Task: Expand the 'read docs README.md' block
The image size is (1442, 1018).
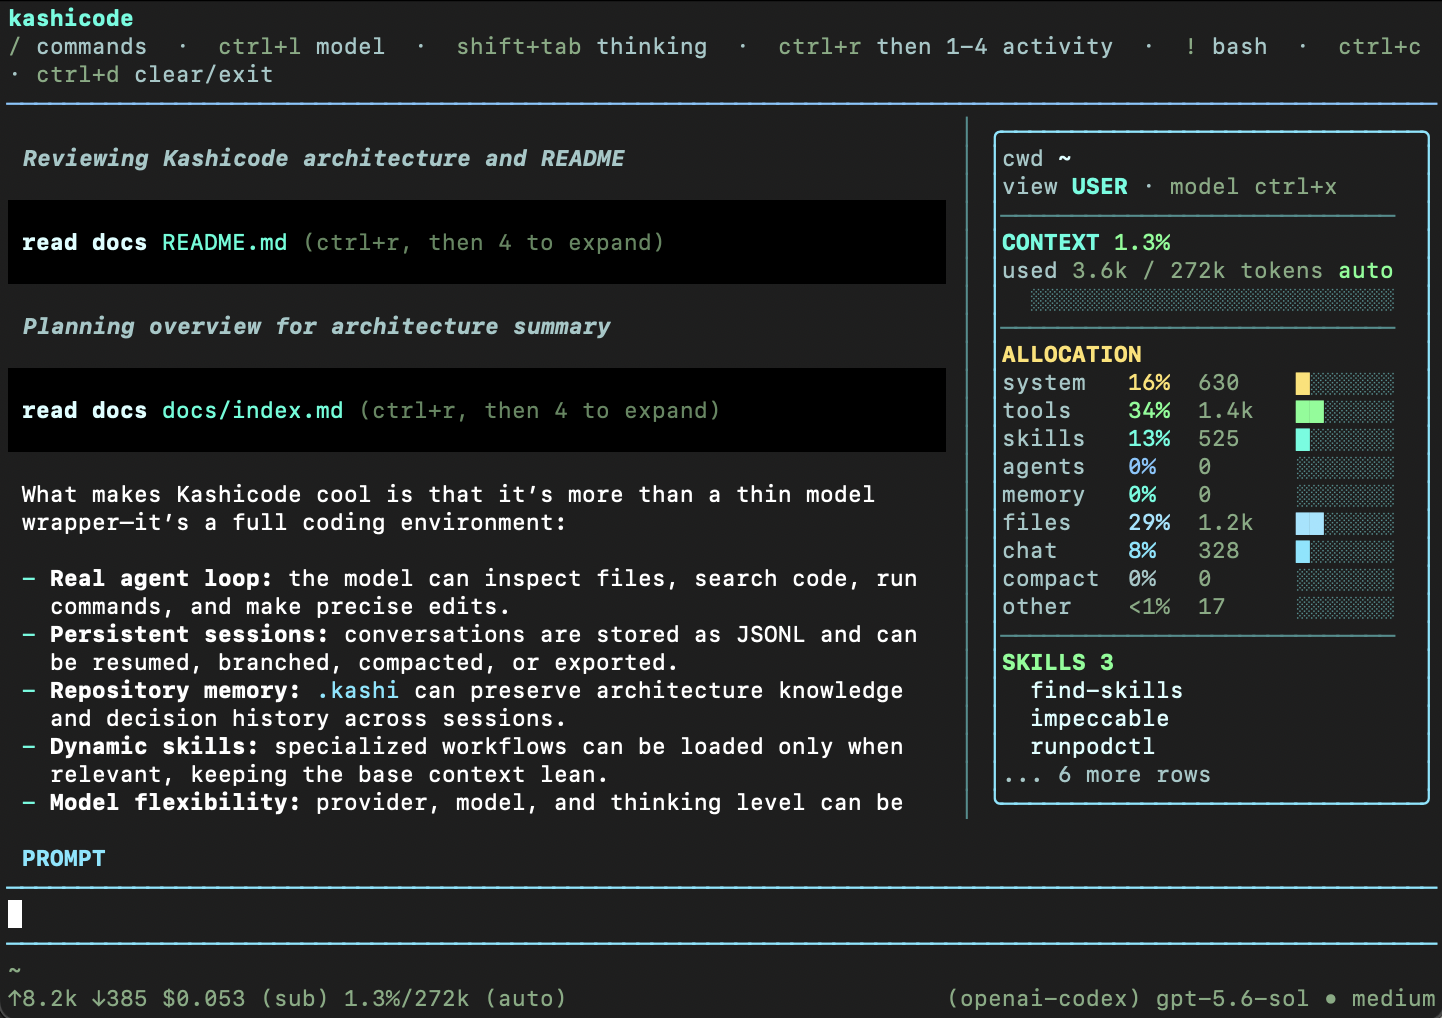Action: coord(477,242)
